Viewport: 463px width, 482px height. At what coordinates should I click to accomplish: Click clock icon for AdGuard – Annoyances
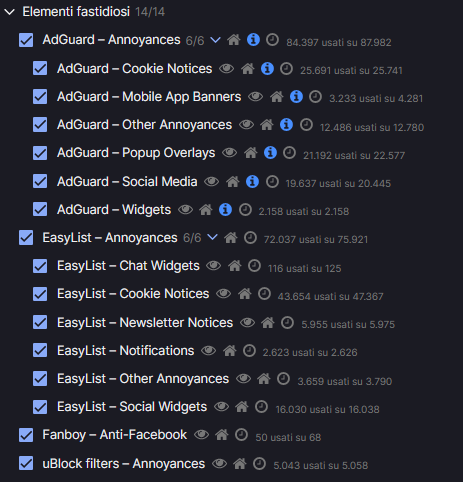pos(272,40)
